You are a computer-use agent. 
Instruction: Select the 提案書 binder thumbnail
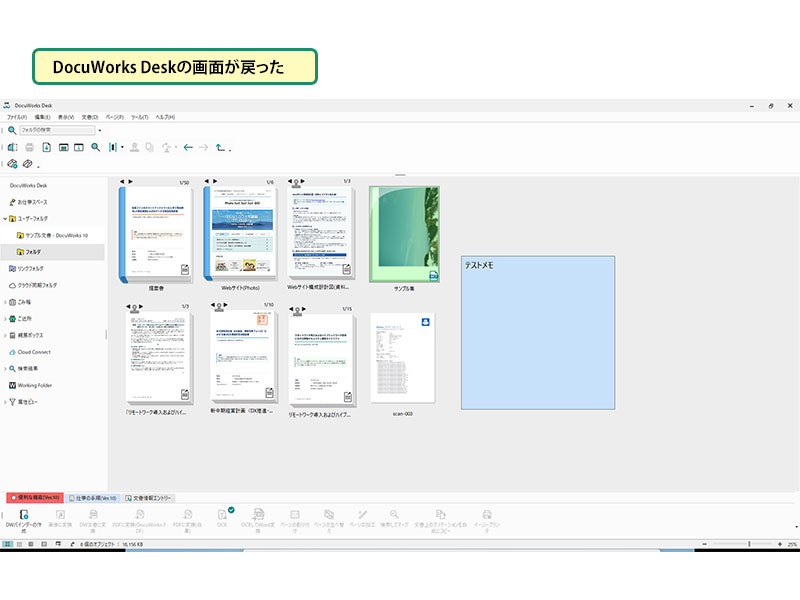[156, 235]
